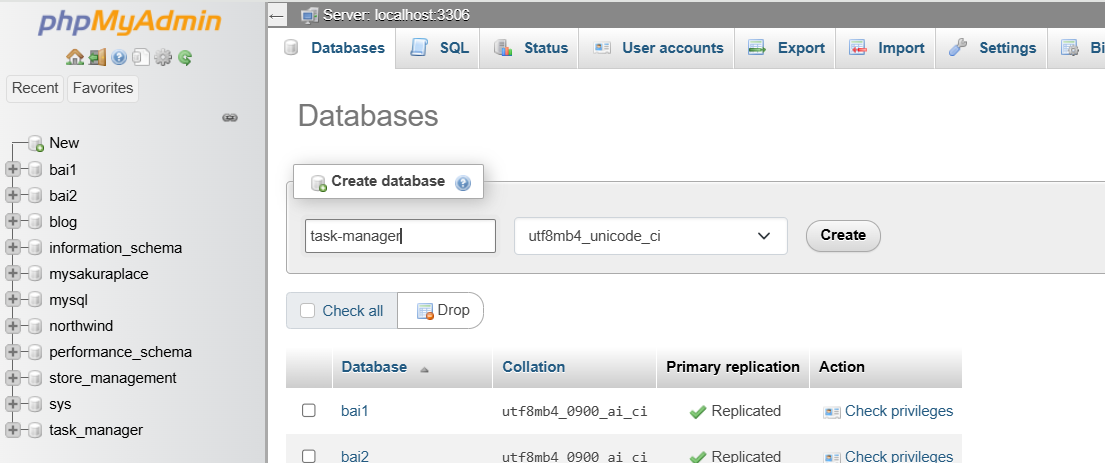1105x463 pixels.
Task: Click the blog database icon in the tree
Action: click(x=35, y=222)
